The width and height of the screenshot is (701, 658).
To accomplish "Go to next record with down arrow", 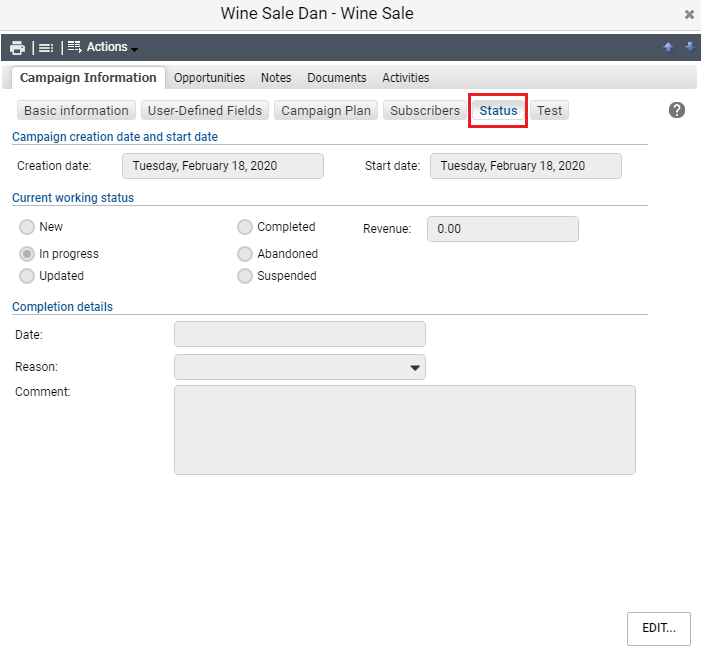I will 690,46.
